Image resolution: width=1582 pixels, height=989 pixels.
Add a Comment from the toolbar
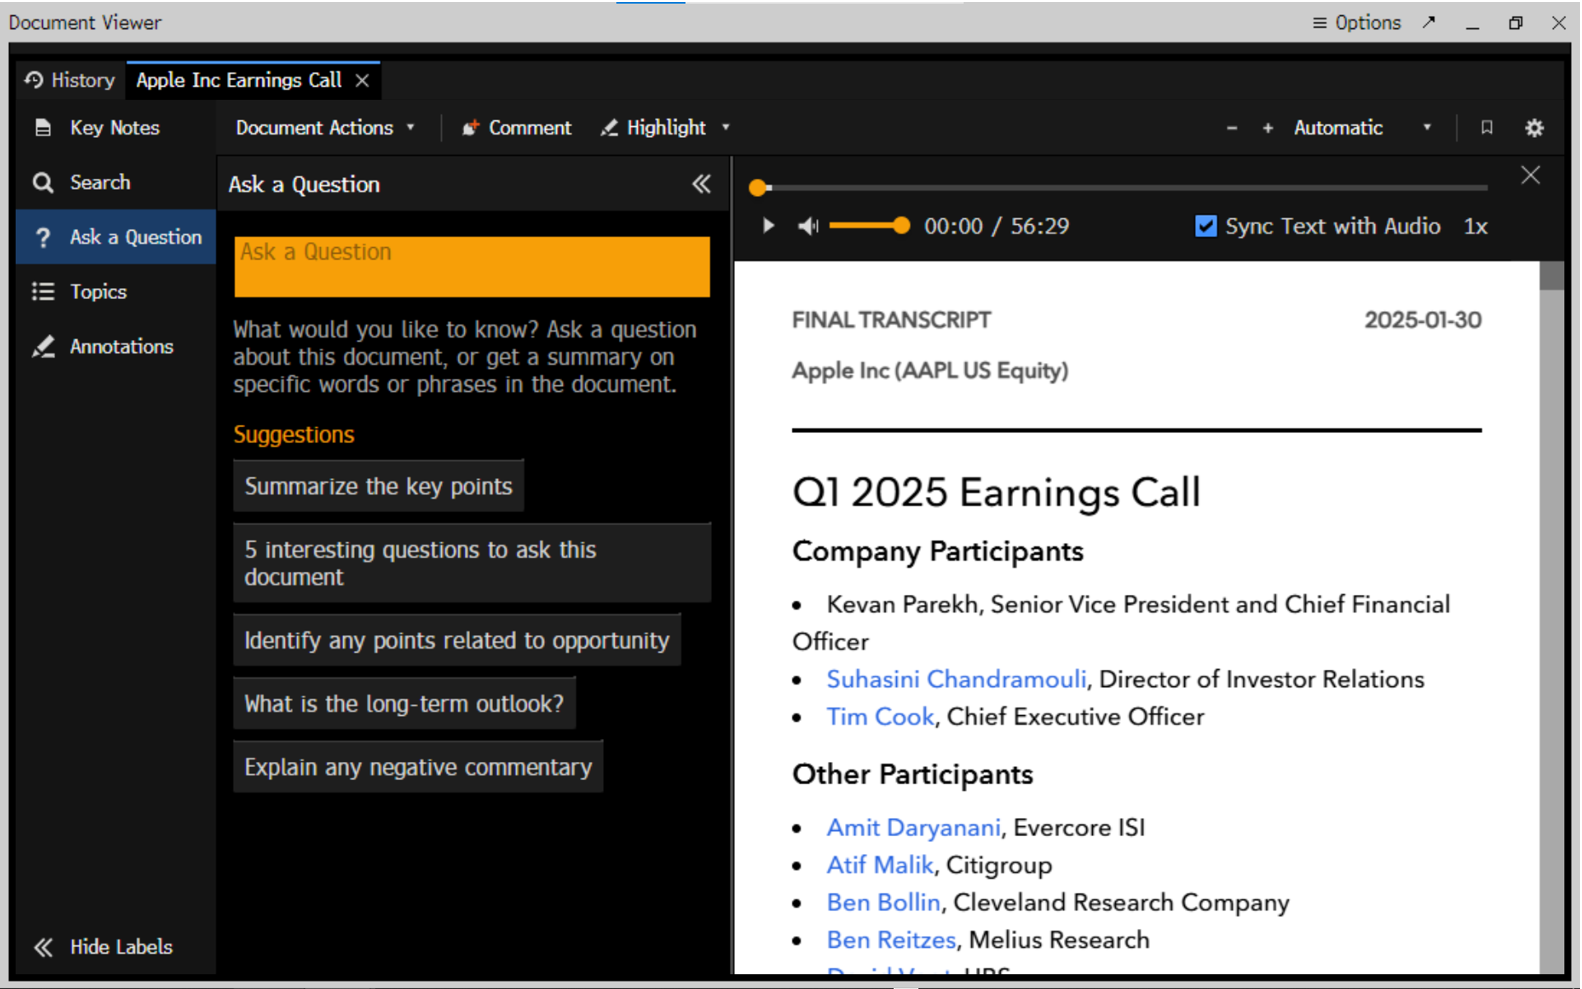tap(516, 128)
